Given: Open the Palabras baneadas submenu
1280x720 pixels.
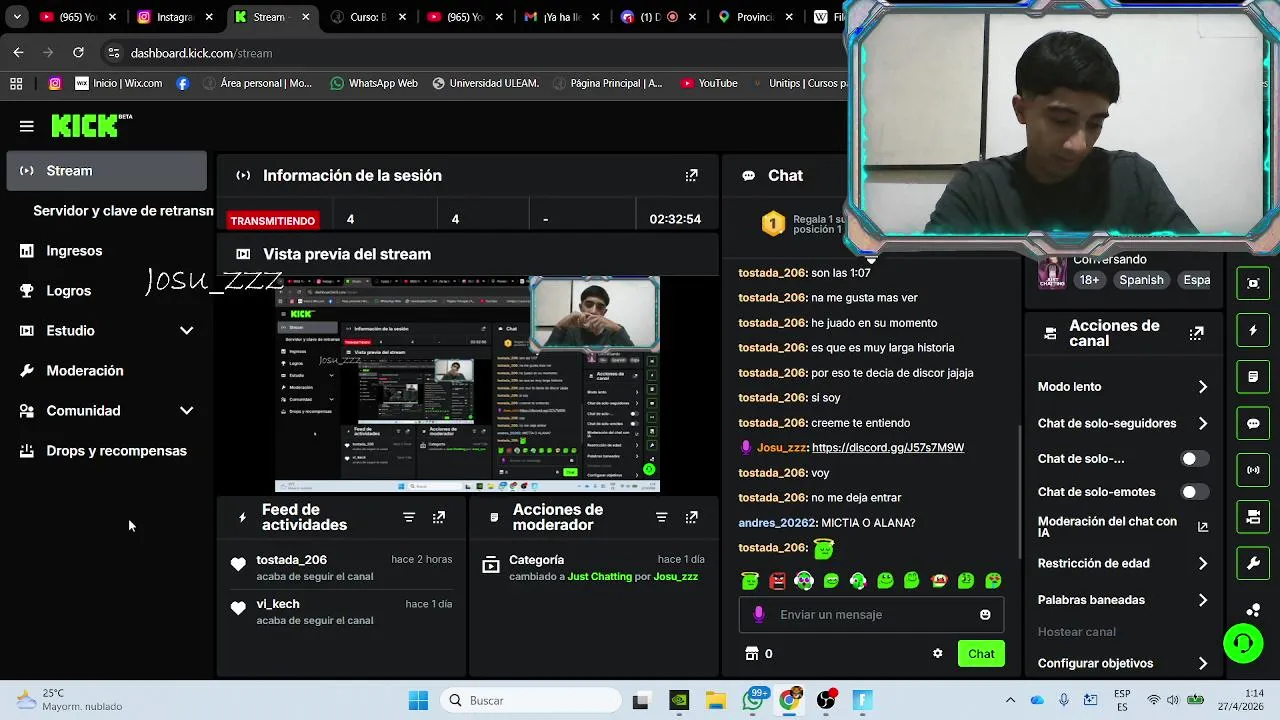Looking at the screenshot, I should tap(1123, 600).
